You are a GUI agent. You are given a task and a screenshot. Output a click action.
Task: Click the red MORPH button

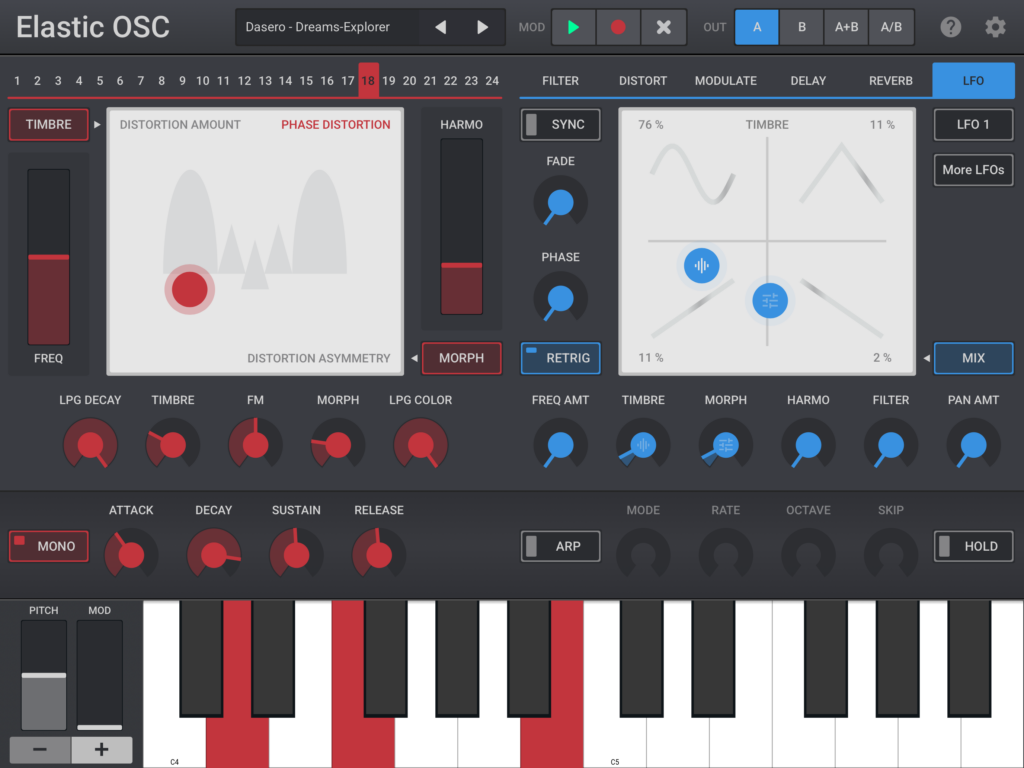462,358
